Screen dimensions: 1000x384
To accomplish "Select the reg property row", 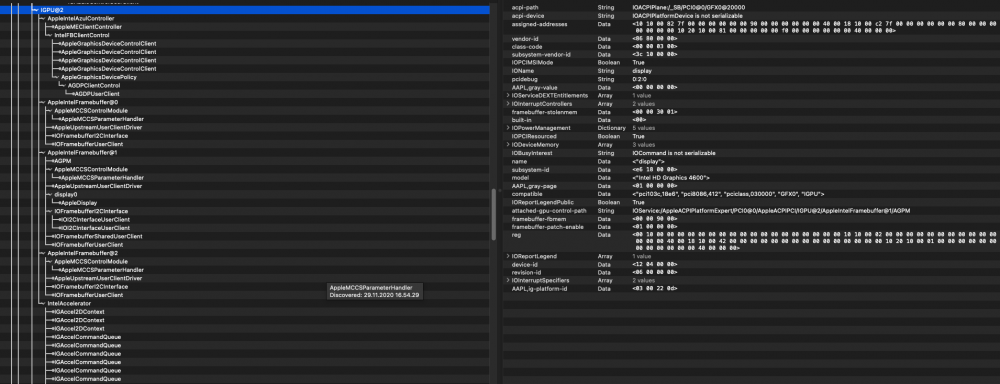I will click(751, 241).
